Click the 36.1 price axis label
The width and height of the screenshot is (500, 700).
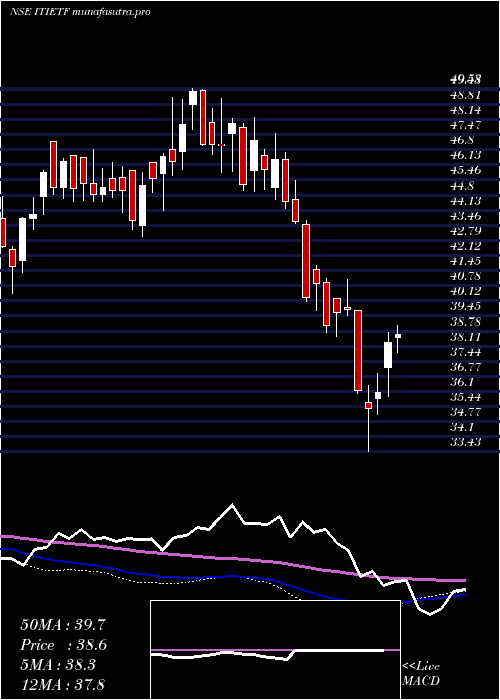pyautogui.click(x=462, y=382)
